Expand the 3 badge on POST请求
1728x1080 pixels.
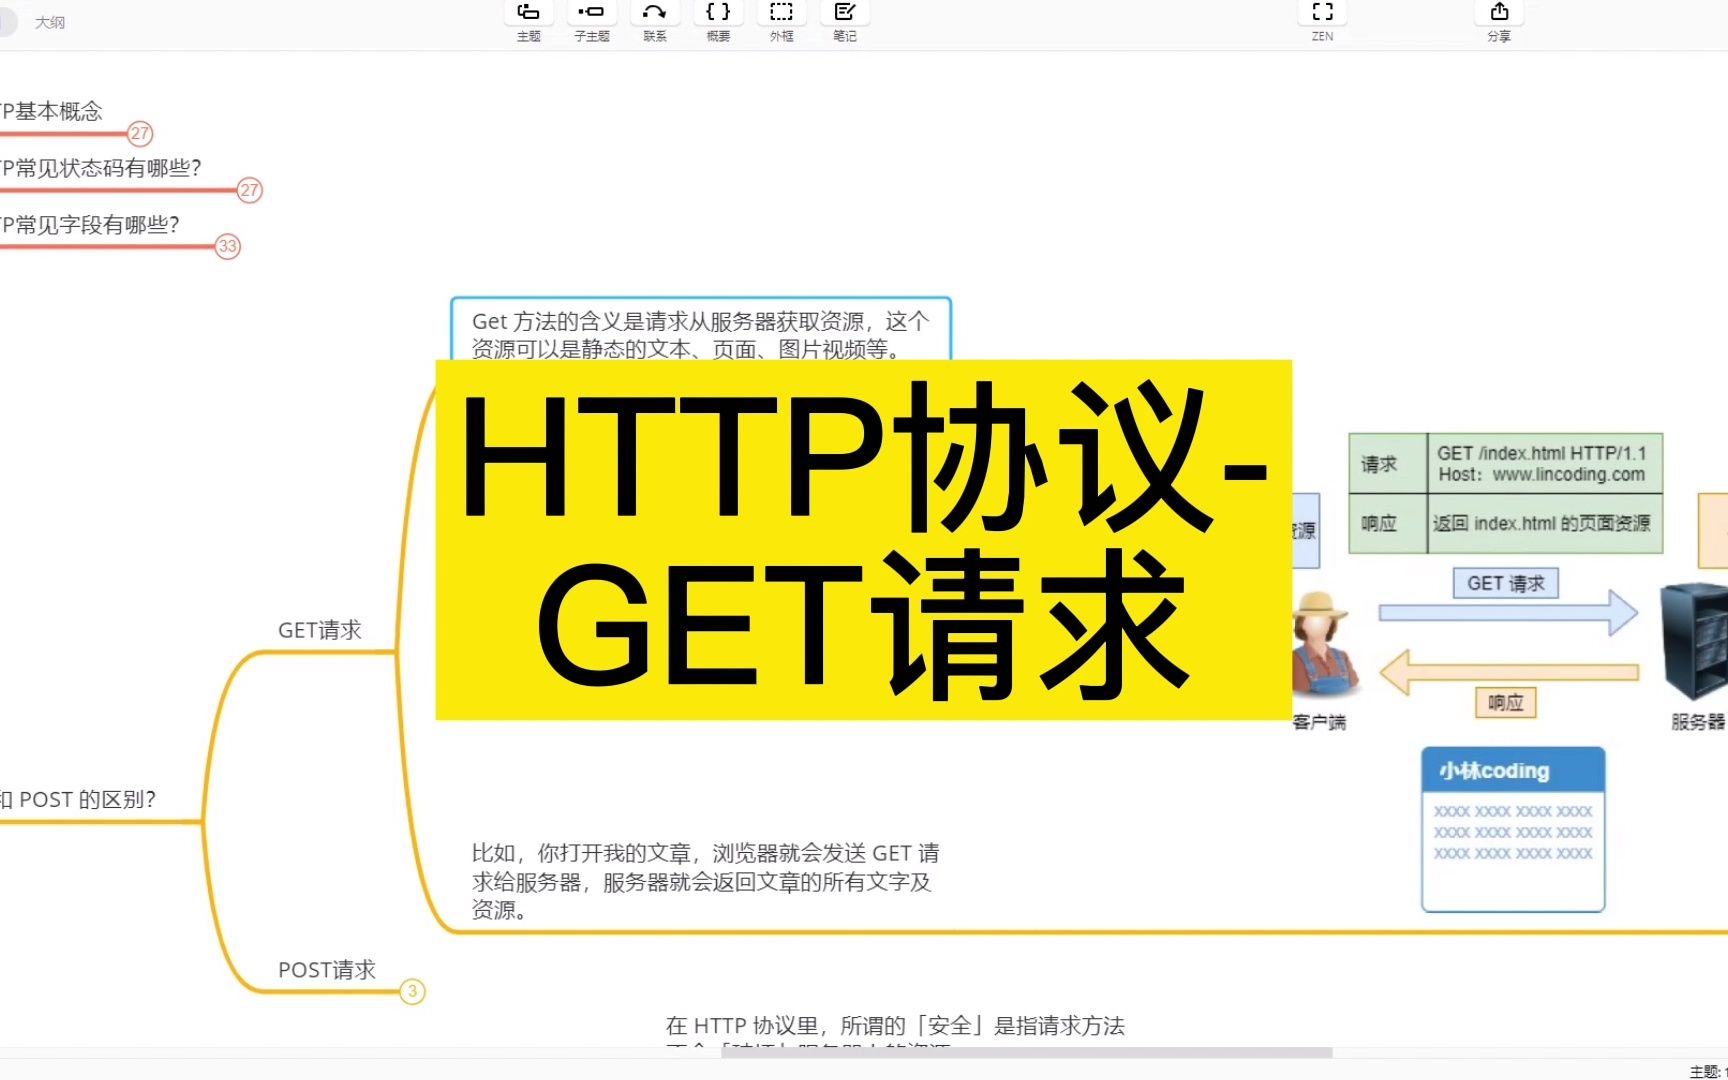[x=412, y=991]
